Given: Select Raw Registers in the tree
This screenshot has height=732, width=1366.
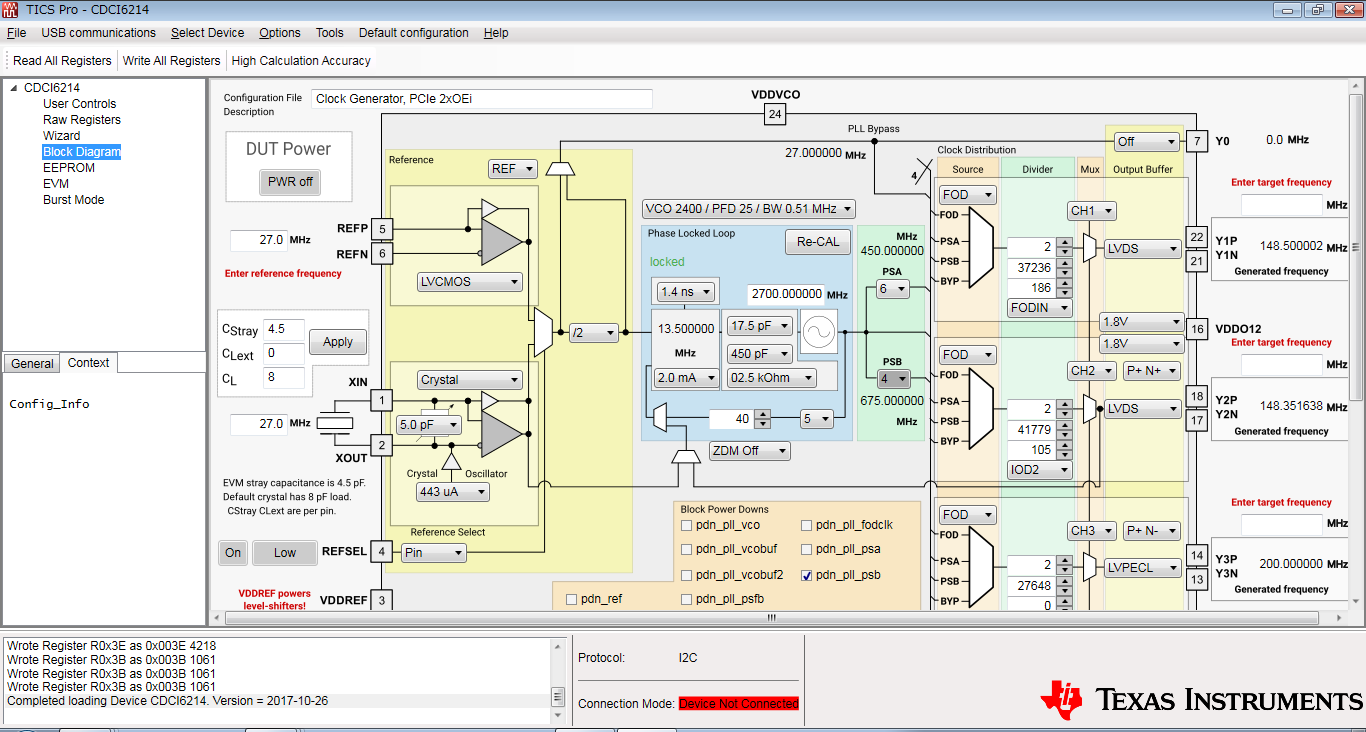Looking at the screenshot, I should [x=82, y=120].
